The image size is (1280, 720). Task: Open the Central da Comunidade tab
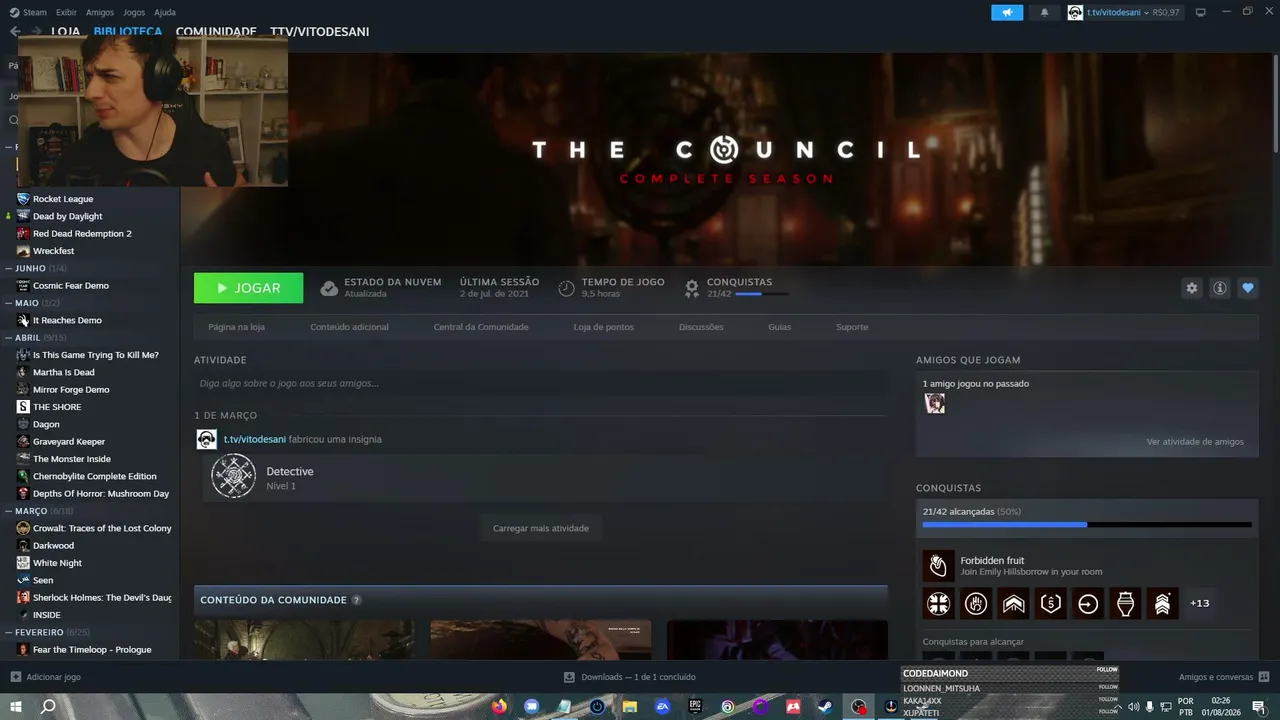[481, 327]
